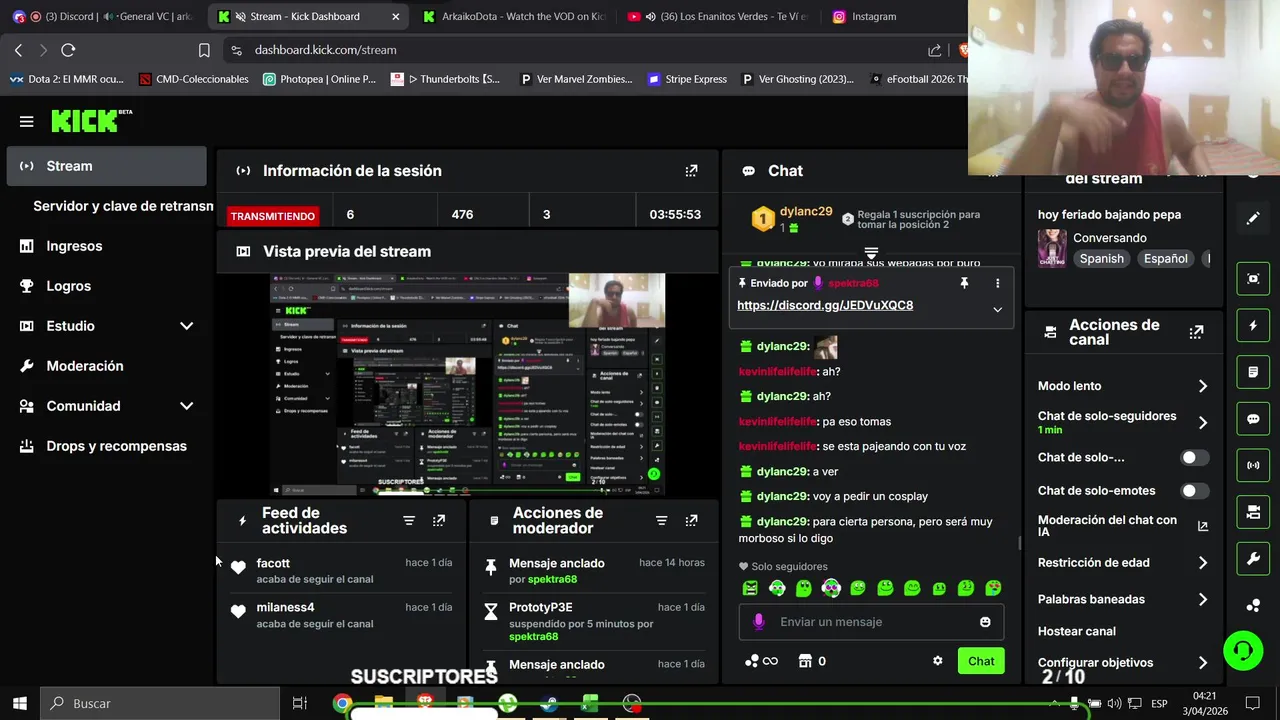Click the Enviar un mensaje field

[871, 622]
